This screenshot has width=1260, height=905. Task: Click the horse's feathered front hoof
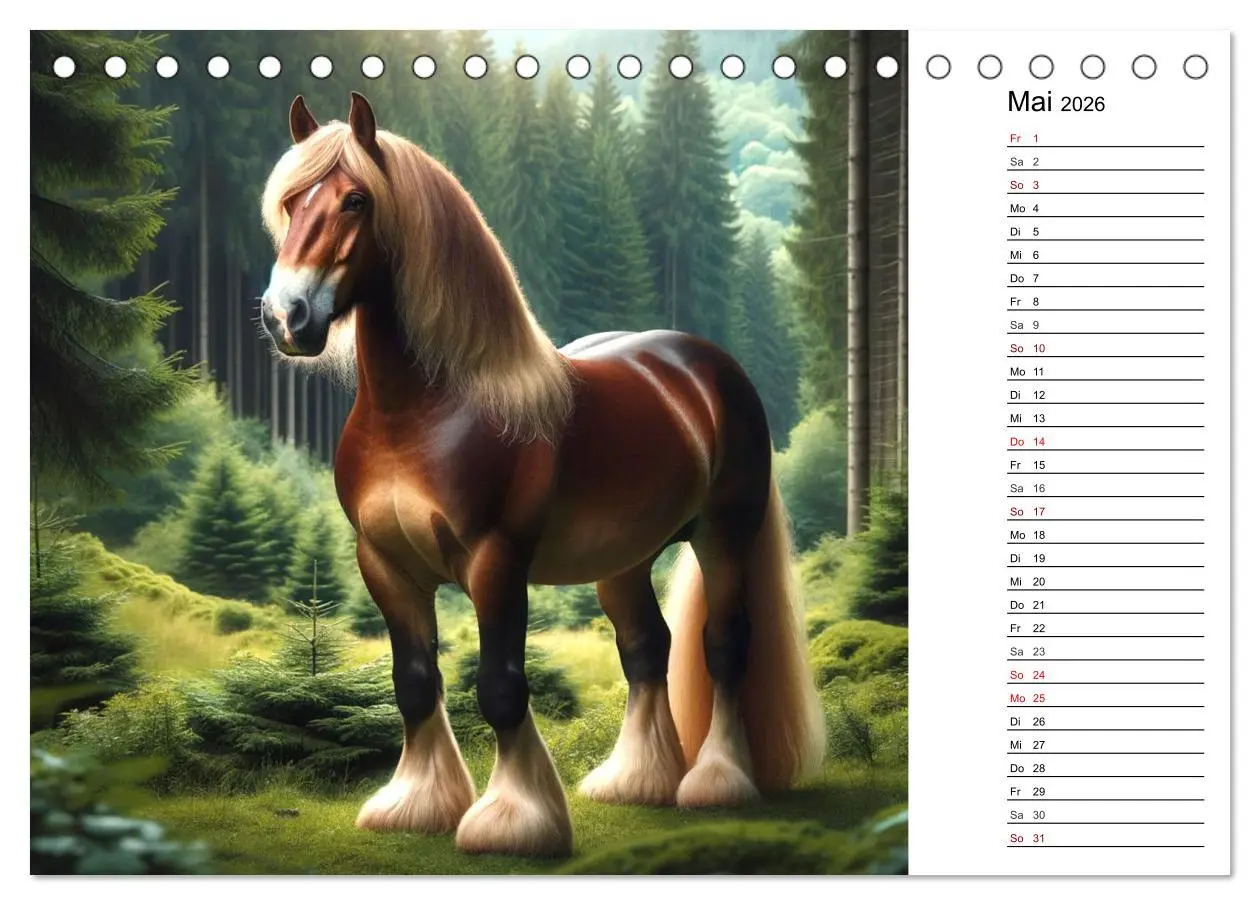coord(514,805)
